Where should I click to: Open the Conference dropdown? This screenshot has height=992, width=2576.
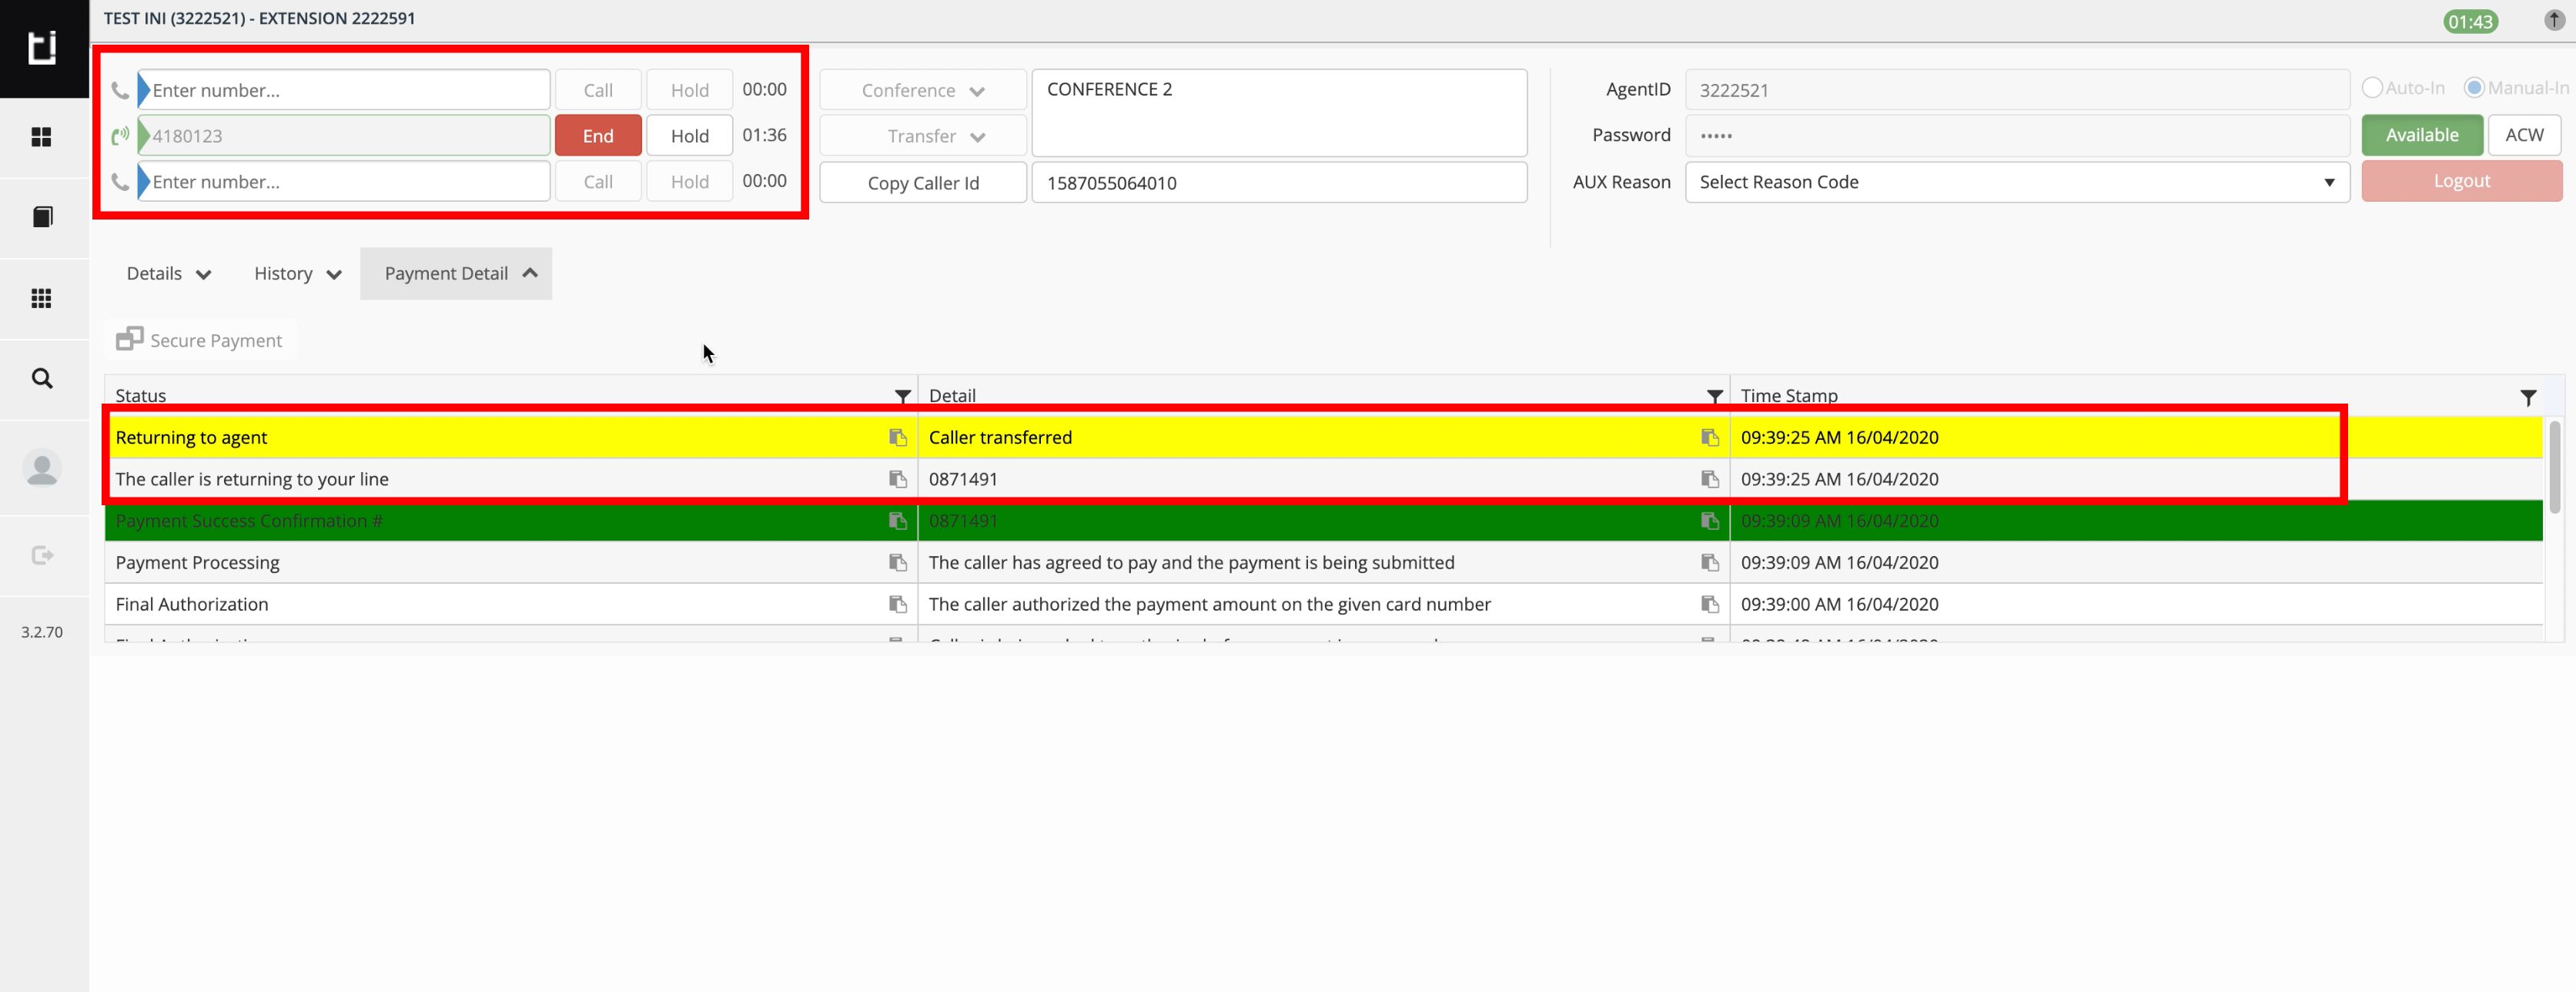coord(922,90)
